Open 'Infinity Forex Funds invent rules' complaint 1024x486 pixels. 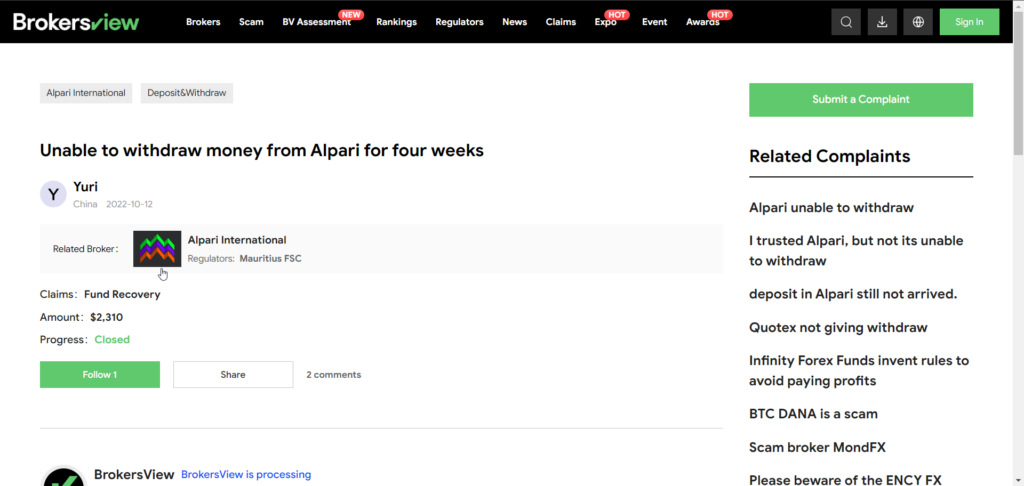pyautogui.click(x=859, y=370)
